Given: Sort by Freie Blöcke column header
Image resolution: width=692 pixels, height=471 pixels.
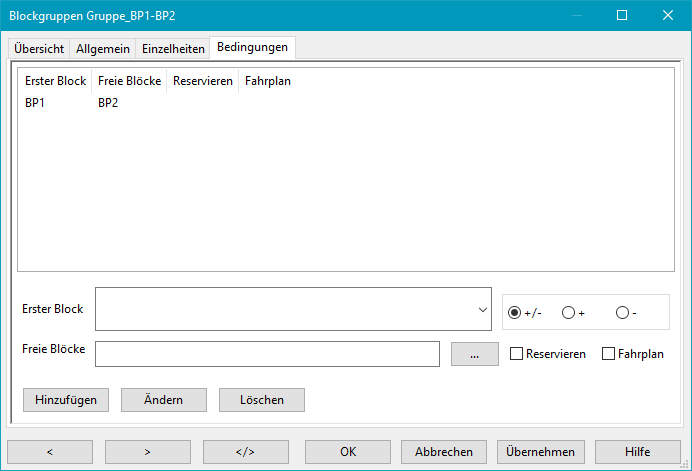Looking at the screenshot, I should click(x=130, y=81).
